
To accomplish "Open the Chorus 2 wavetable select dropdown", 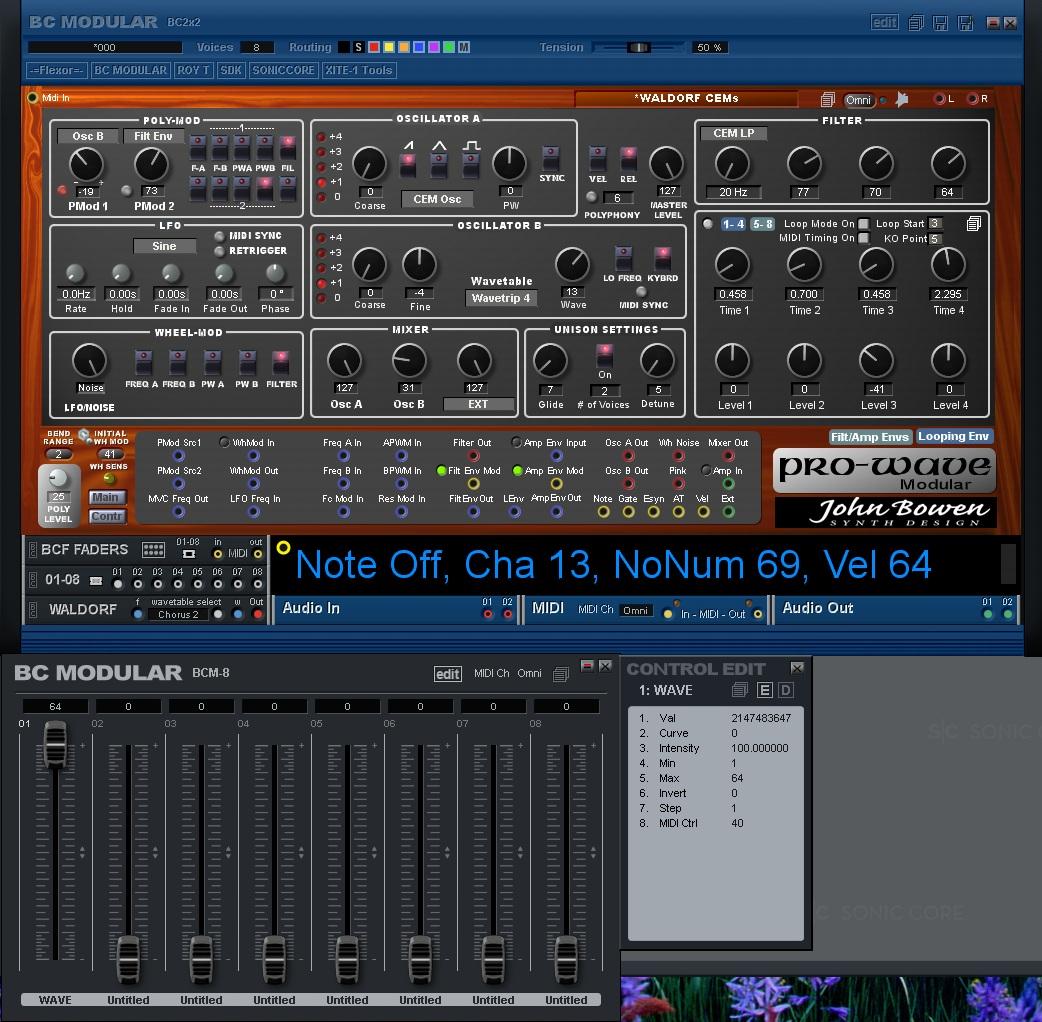I will (178, 614).
